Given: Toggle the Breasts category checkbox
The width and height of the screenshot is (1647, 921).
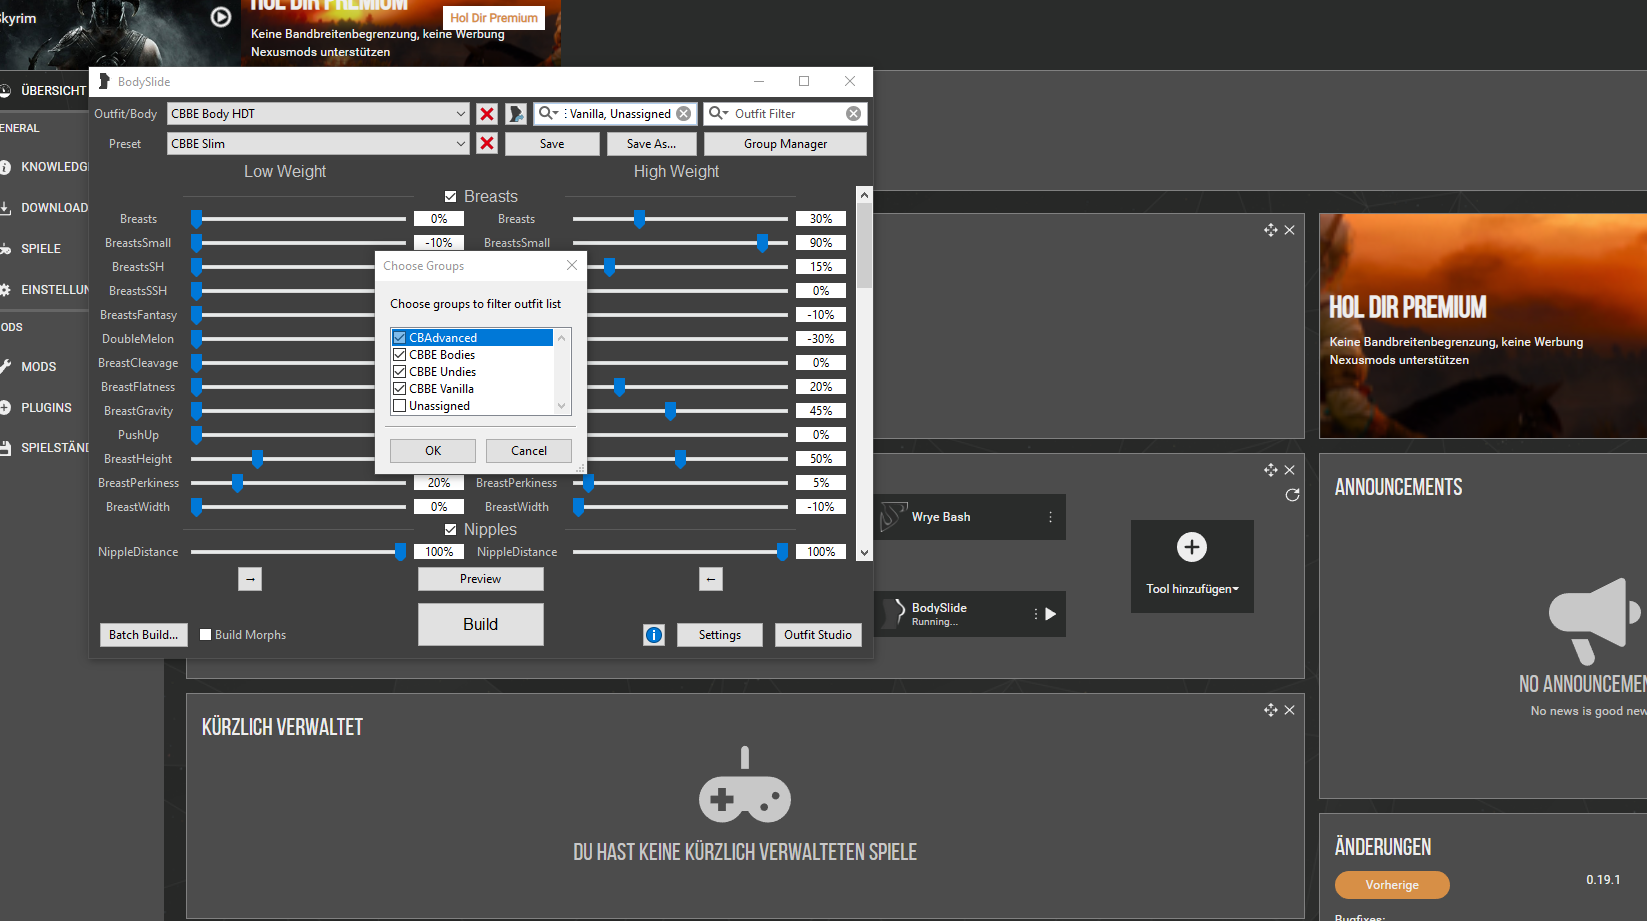Looking at the screenshot, I should [x=451, y=197].
